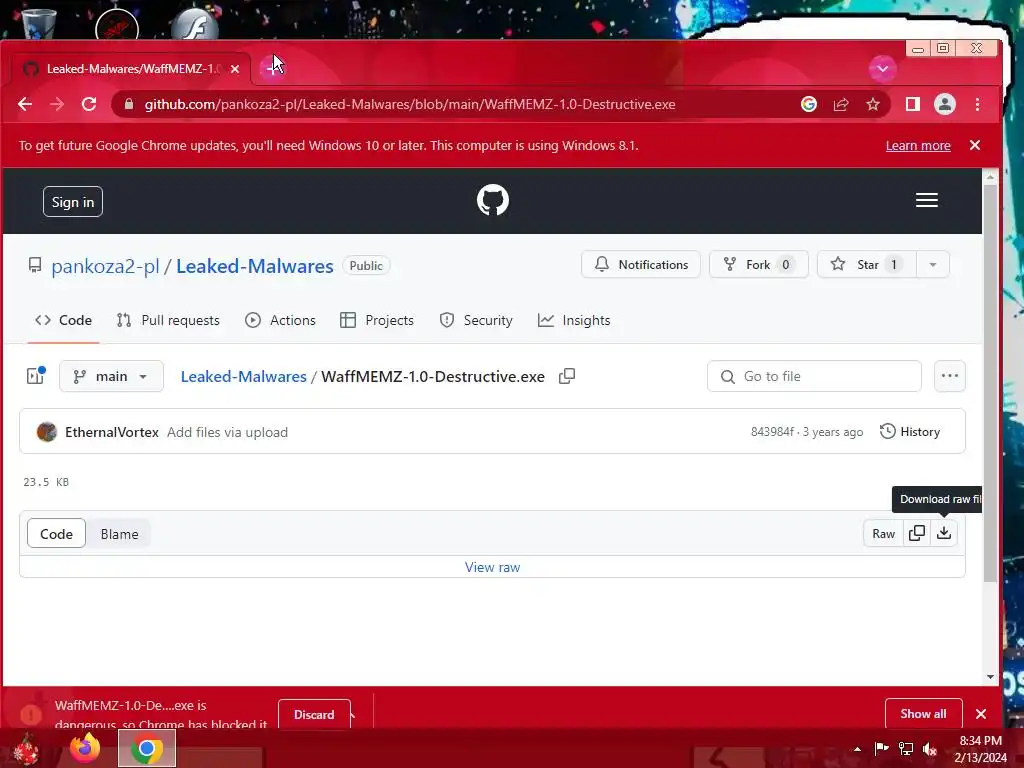Open taskbar clock showing 8:34 PM

(980, 749)
